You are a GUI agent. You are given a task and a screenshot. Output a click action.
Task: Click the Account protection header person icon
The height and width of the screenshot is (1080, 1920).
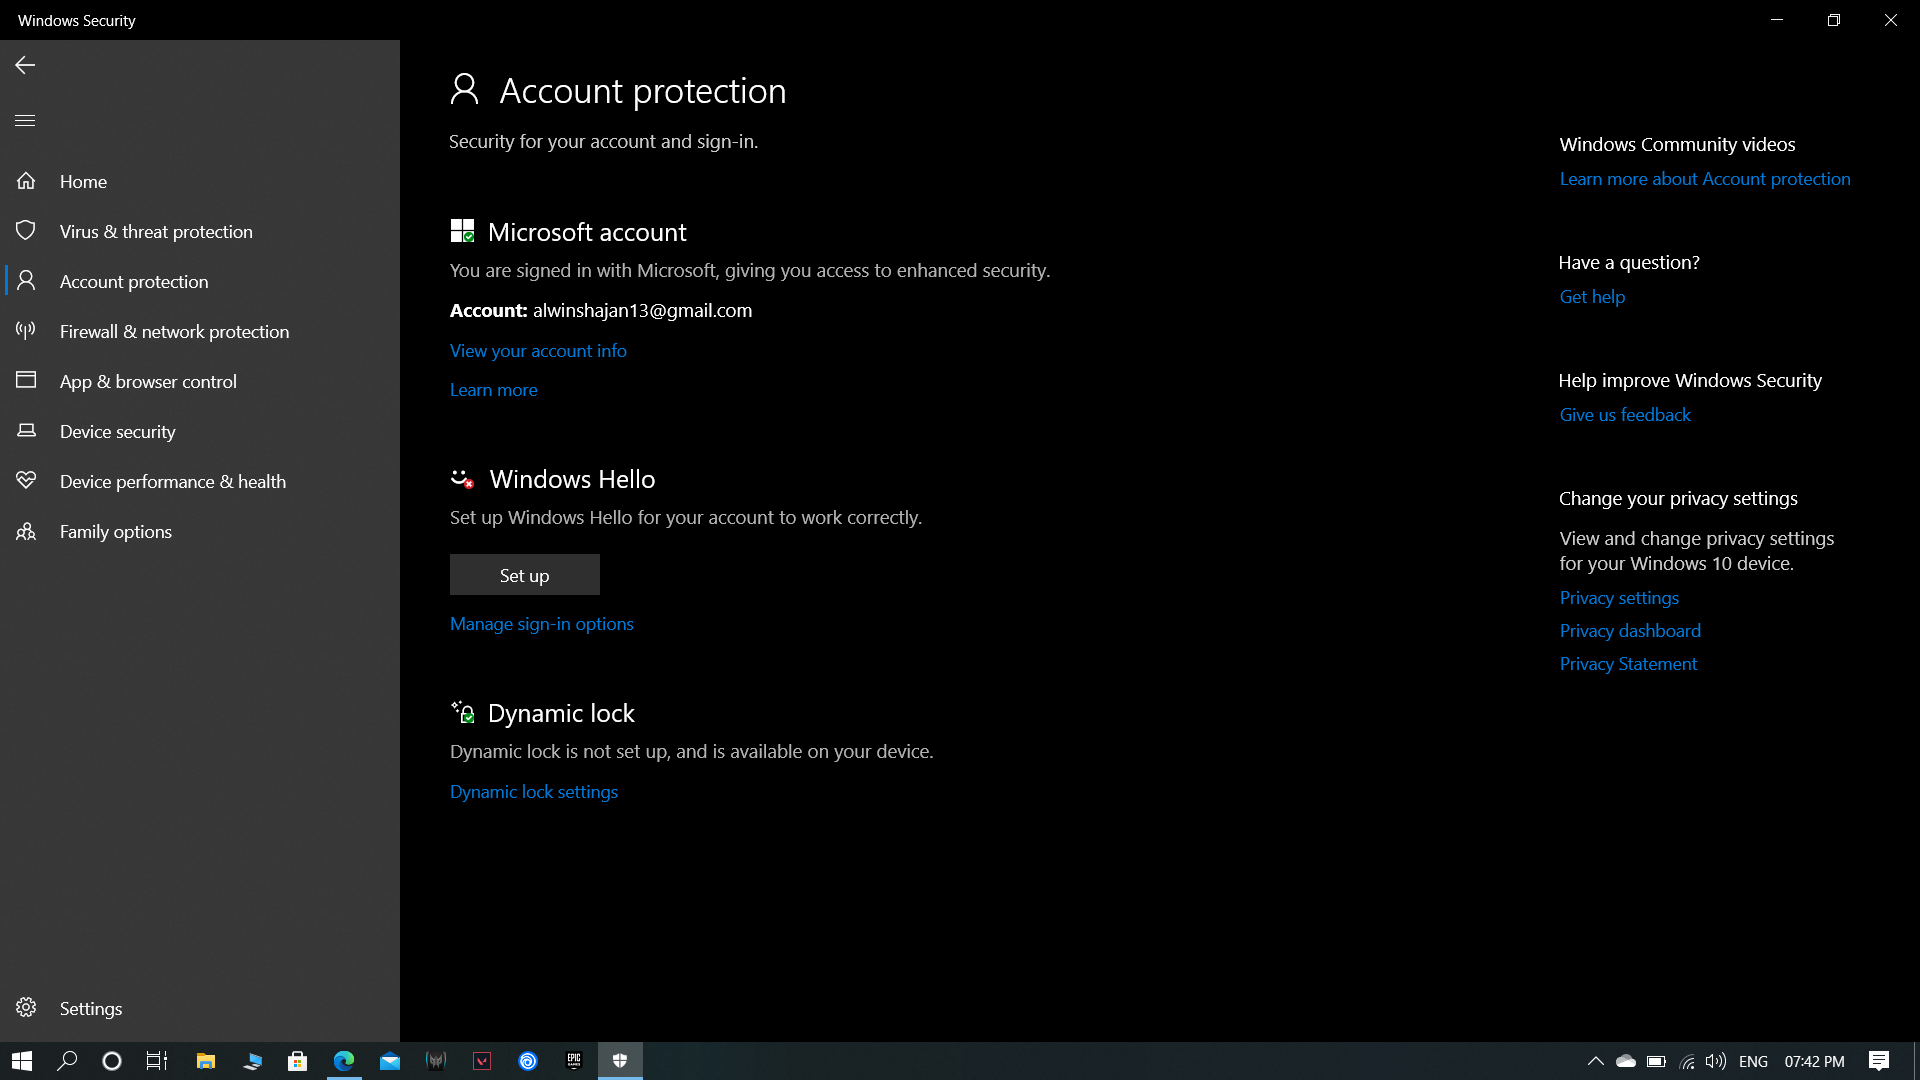(x=464, y=89)
